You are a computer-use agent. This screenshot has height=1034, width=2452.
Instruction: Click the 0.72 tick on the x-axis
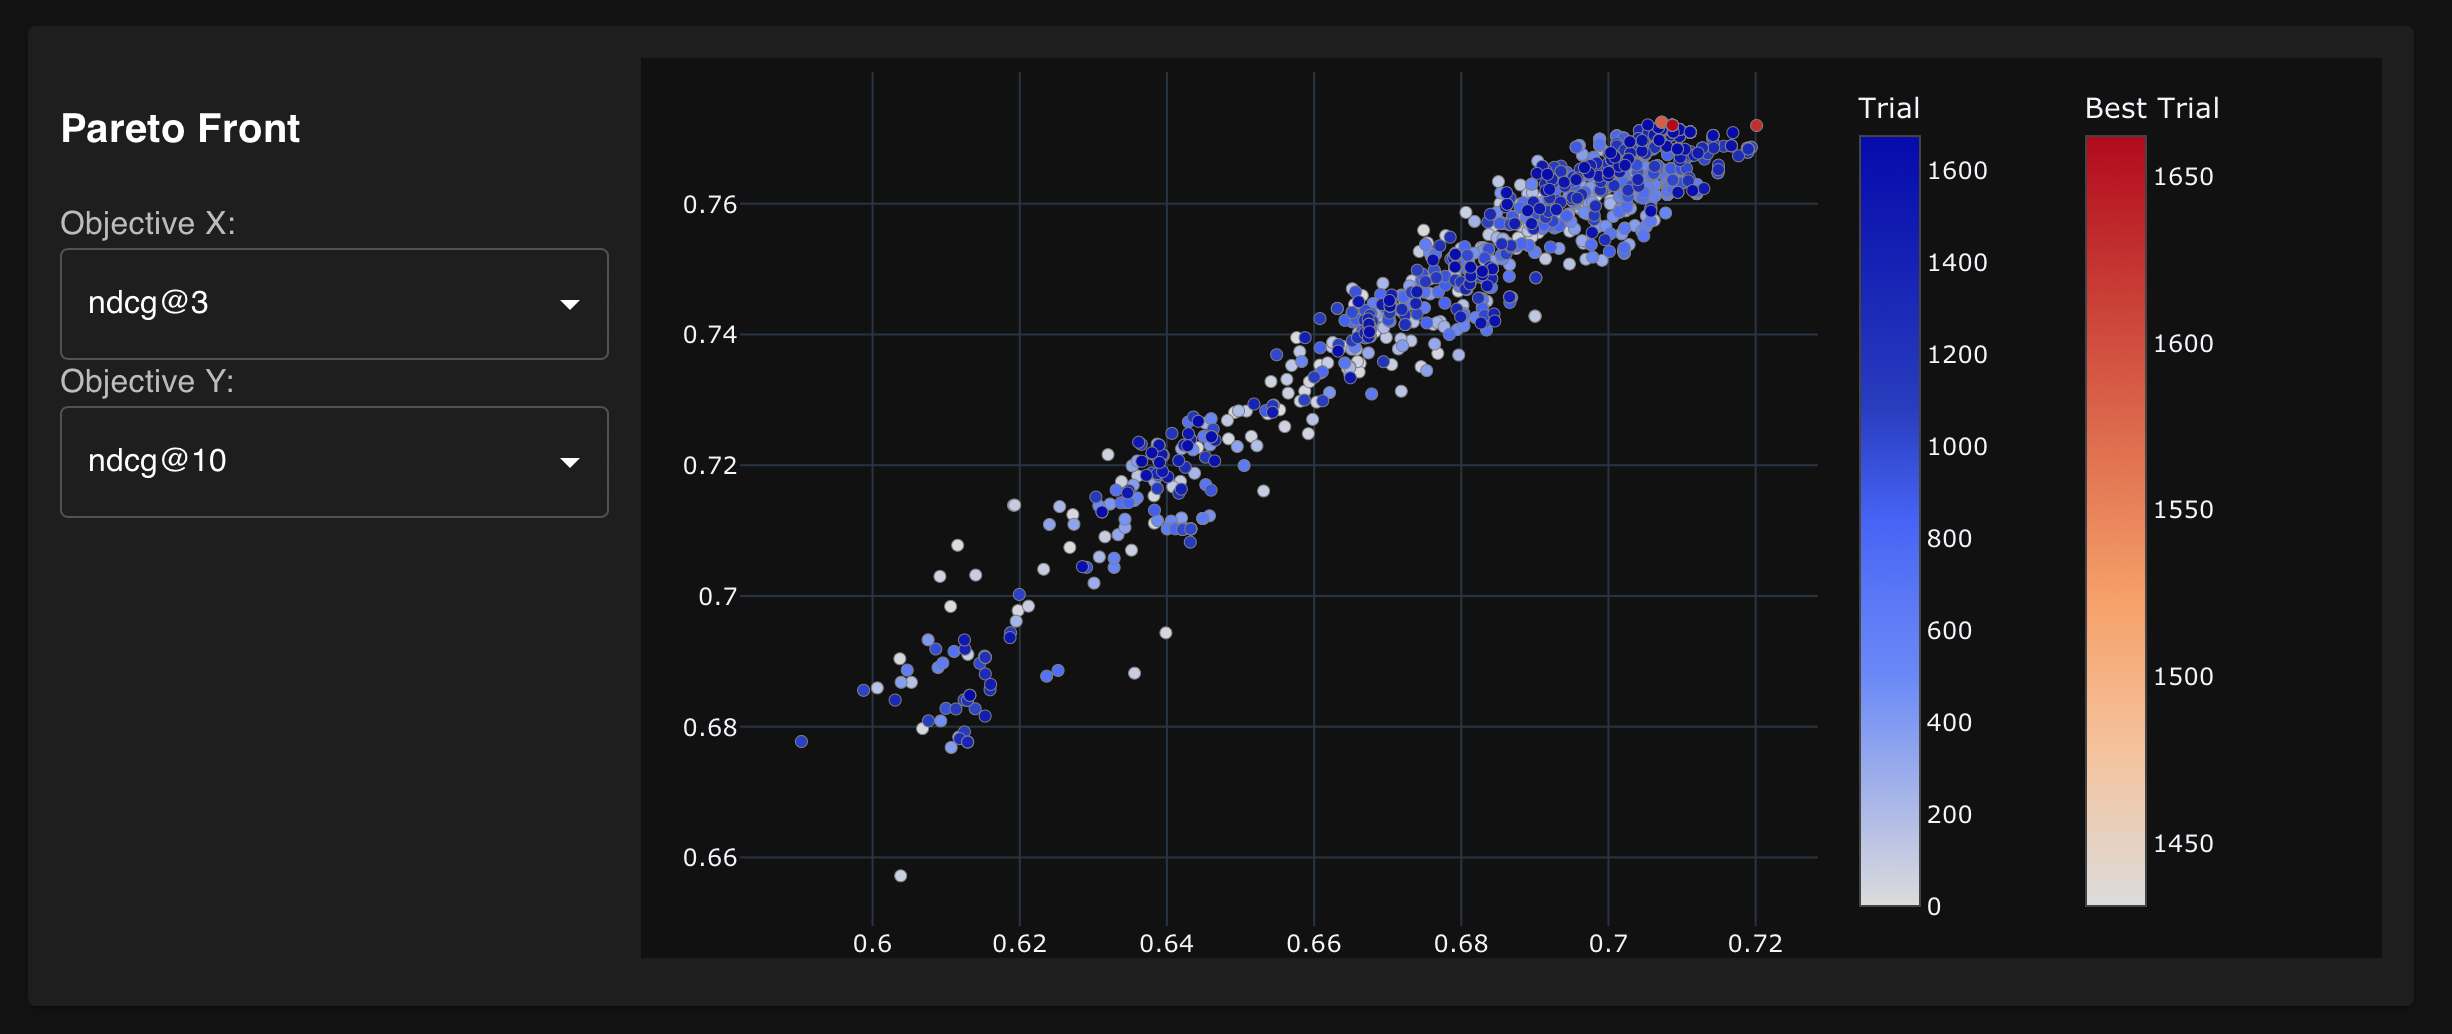pos(1755,943)
